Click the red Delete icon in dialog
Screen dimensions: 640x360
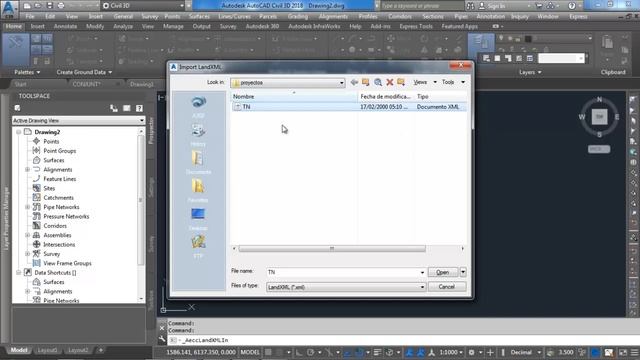coord(390,82)
